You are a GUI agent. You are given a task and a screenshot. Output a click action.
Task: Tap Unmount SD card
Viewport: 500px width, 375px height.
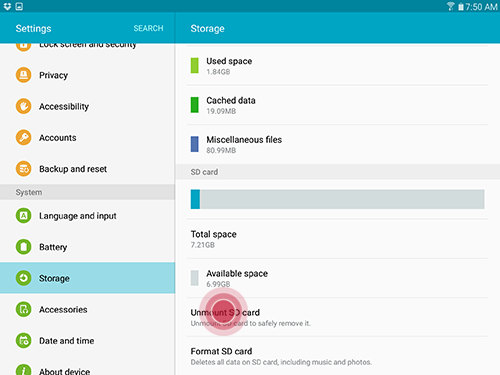pyautogui.click(x=338, y=317)
